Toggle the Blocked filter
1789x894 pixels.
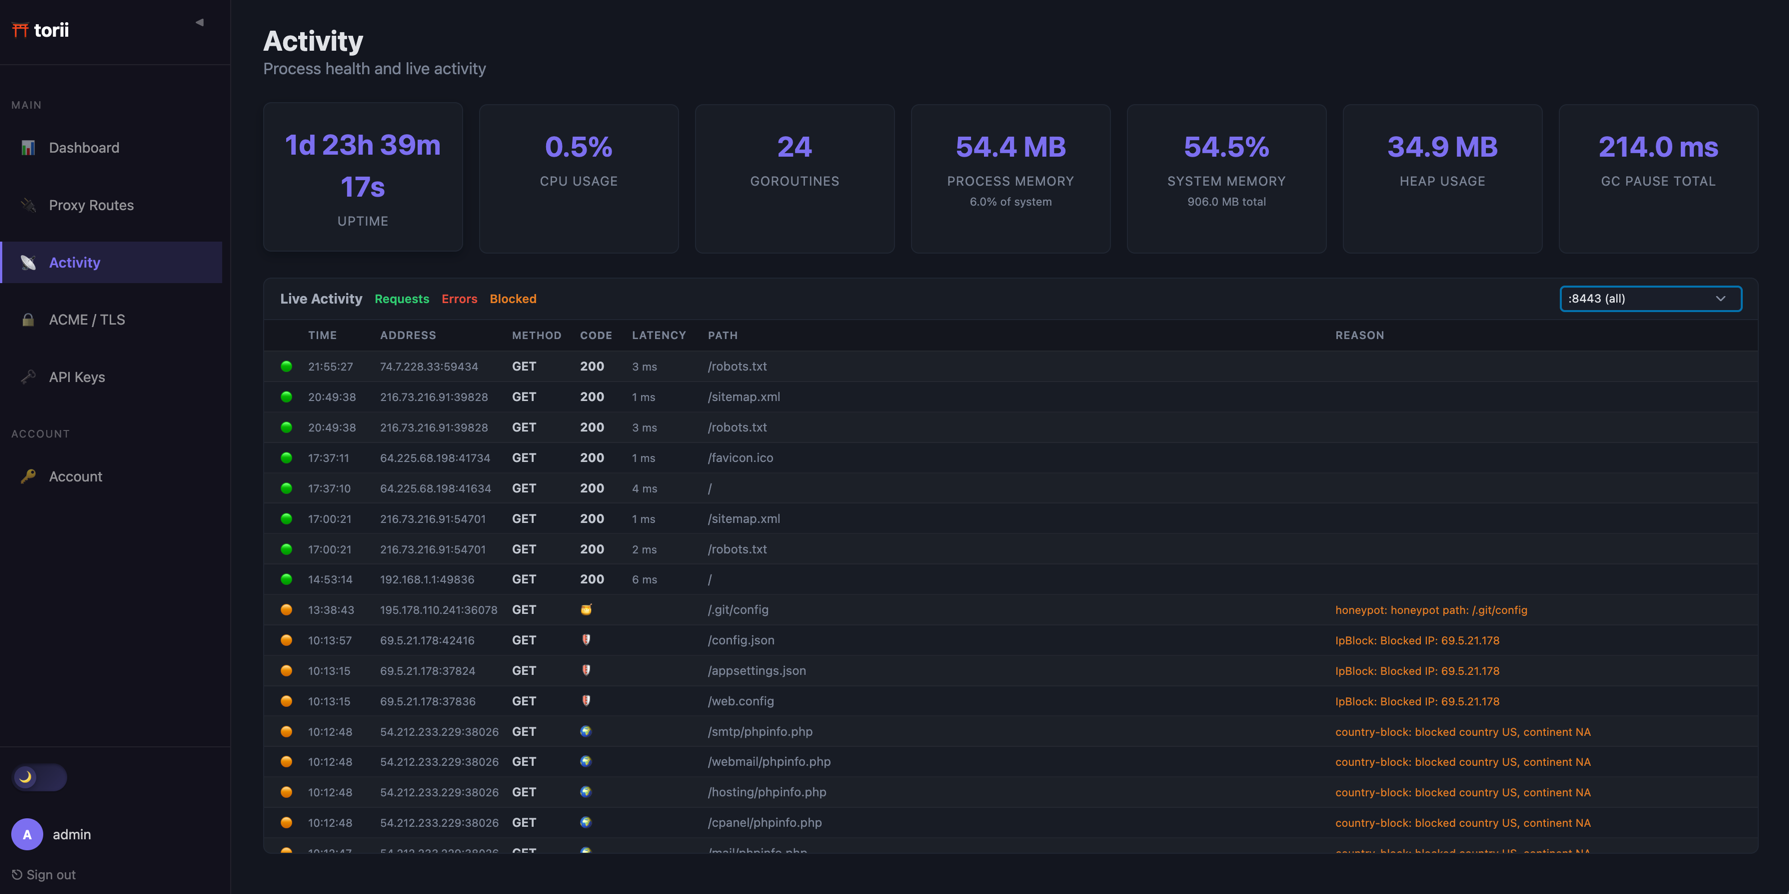513,299
